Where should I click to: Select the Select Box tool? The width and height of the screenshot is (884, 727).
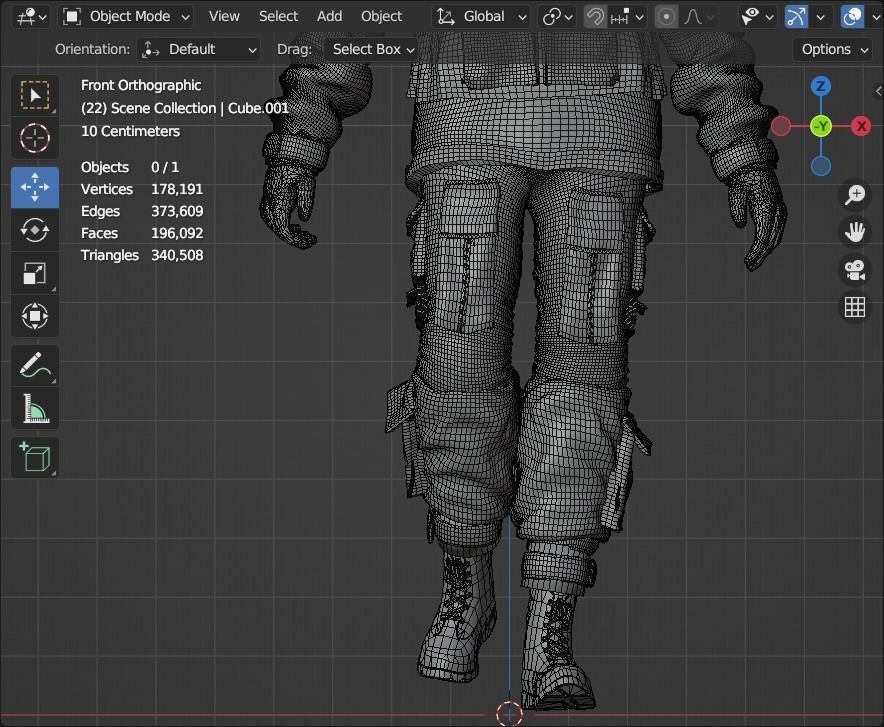35,95
